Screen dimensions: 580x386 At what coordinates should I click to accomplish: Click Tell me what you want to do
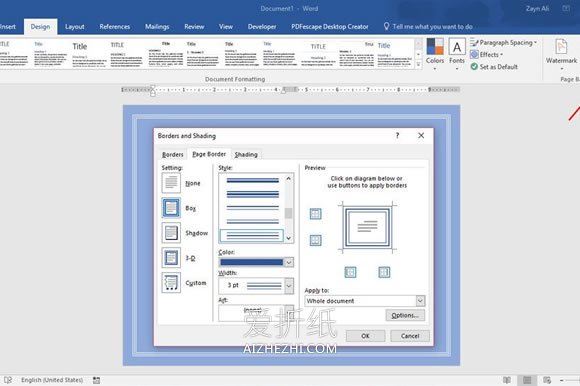pyautogui.click(x=428, y=27)
